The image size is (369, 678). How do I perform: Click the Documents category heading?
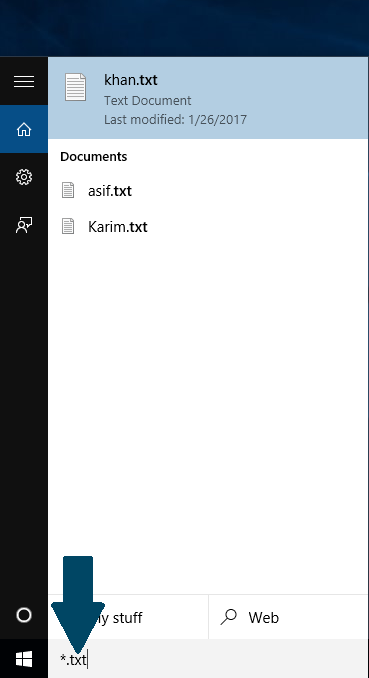pos(93,157)
